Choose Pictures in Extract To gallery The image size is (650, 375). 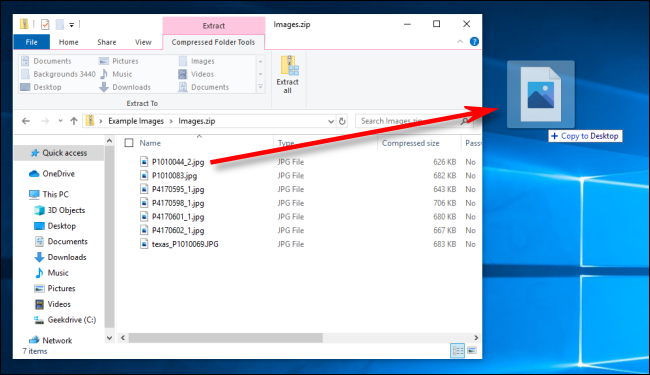(119, 61)
